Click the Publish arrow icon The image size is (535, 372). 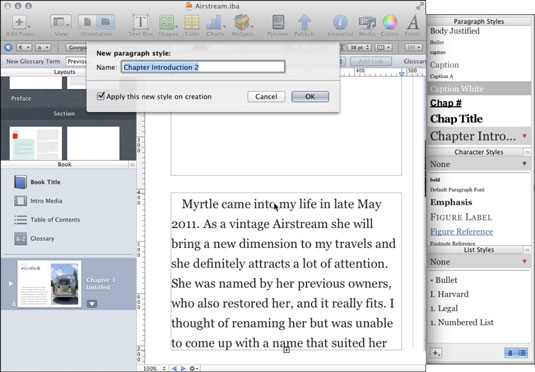[x=304, y=22]
